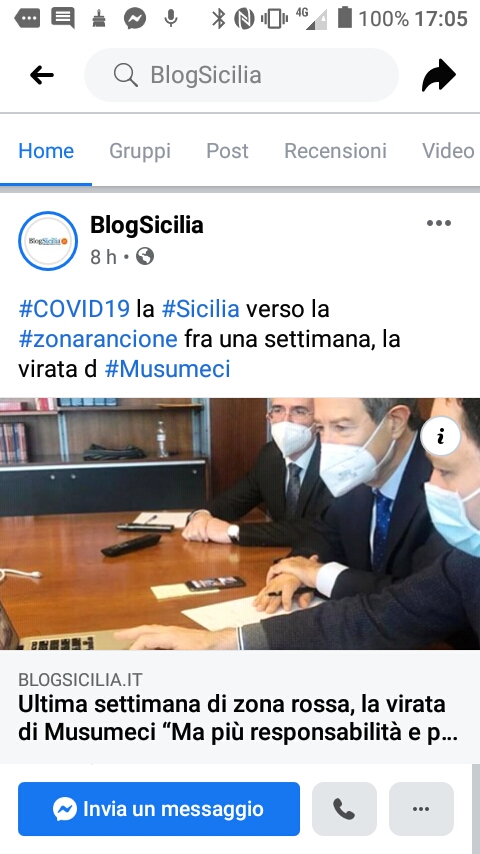Tap the back arrow icon
This screenshot has width=480, height=854.
point(42,75)
